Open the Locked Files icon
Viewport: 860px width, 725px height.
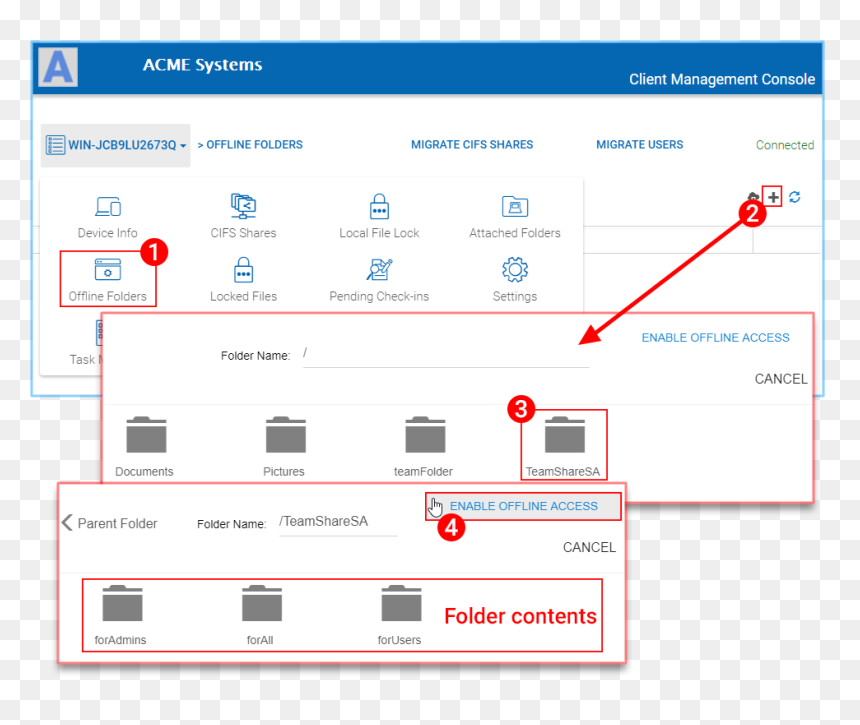[243, 269]
